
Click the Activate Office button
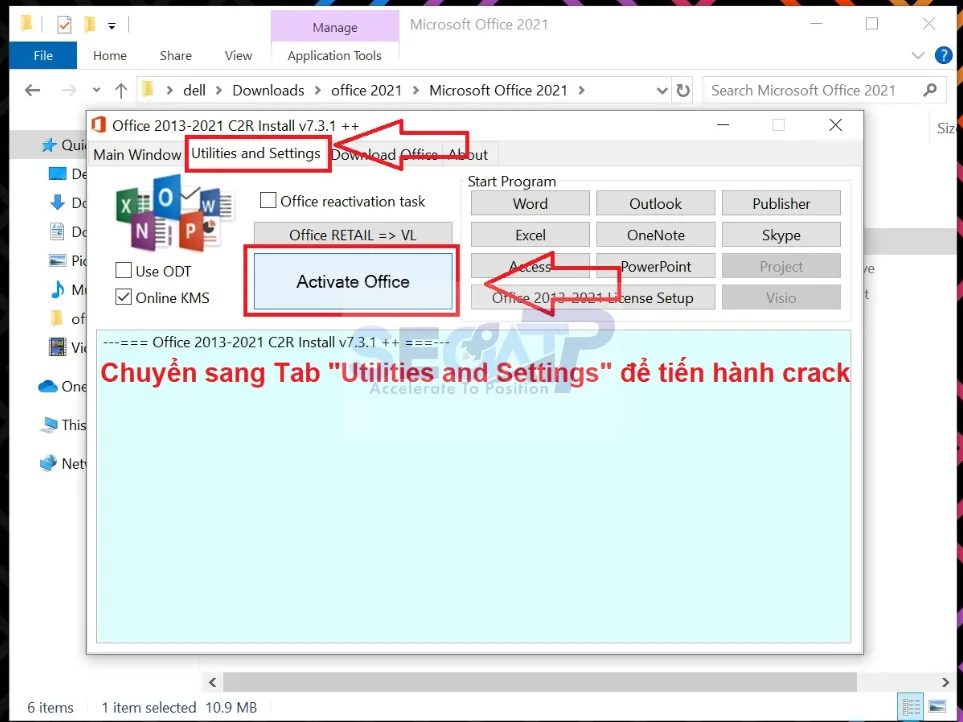pos(351,282)
